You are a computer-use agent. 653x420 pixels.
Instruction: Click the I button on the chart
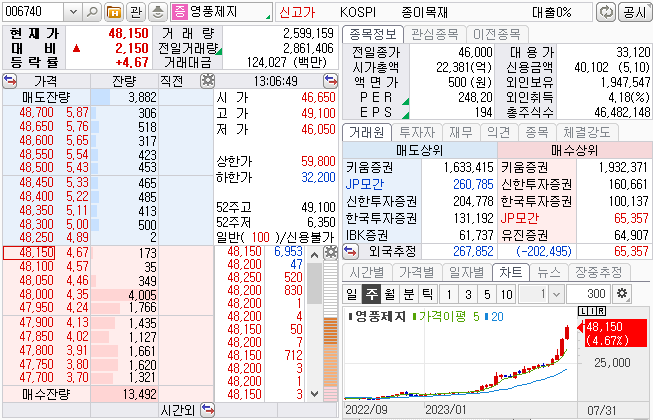tap(591, 311)
